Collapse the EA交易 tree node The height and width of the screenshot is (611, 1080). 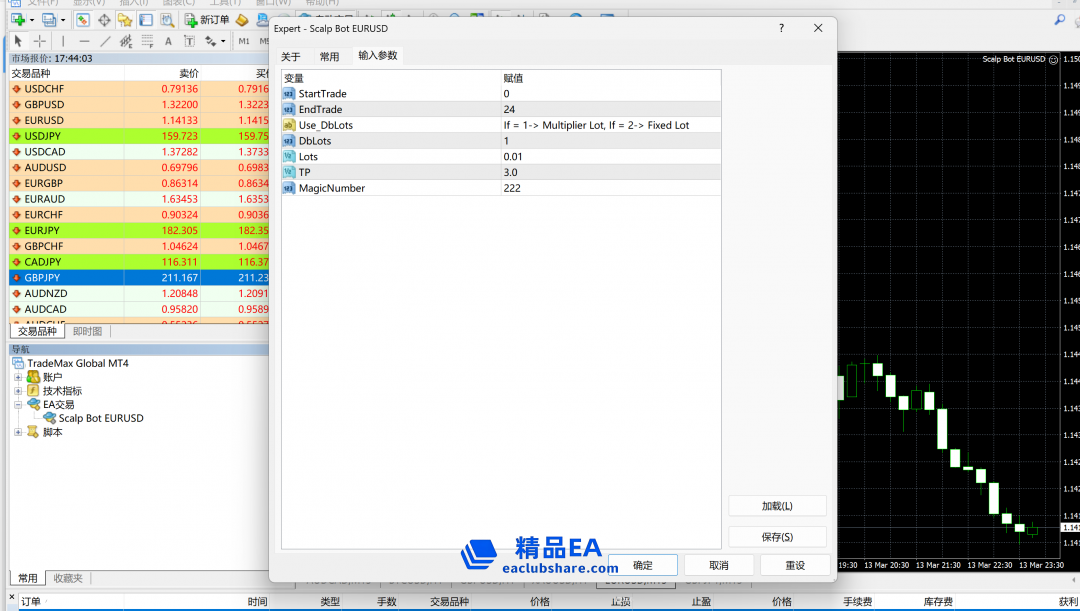[x=18, y=405]
